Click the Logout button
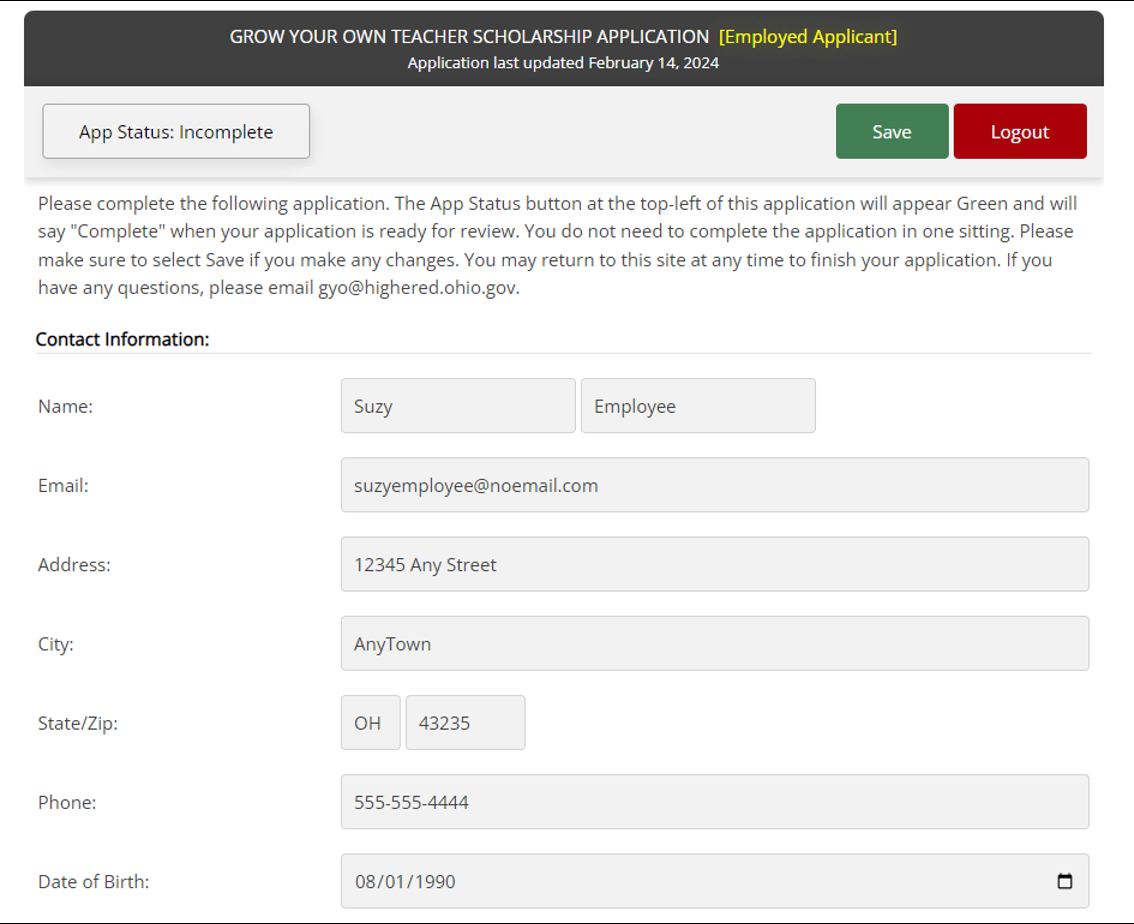 (x=1020, y=131)
